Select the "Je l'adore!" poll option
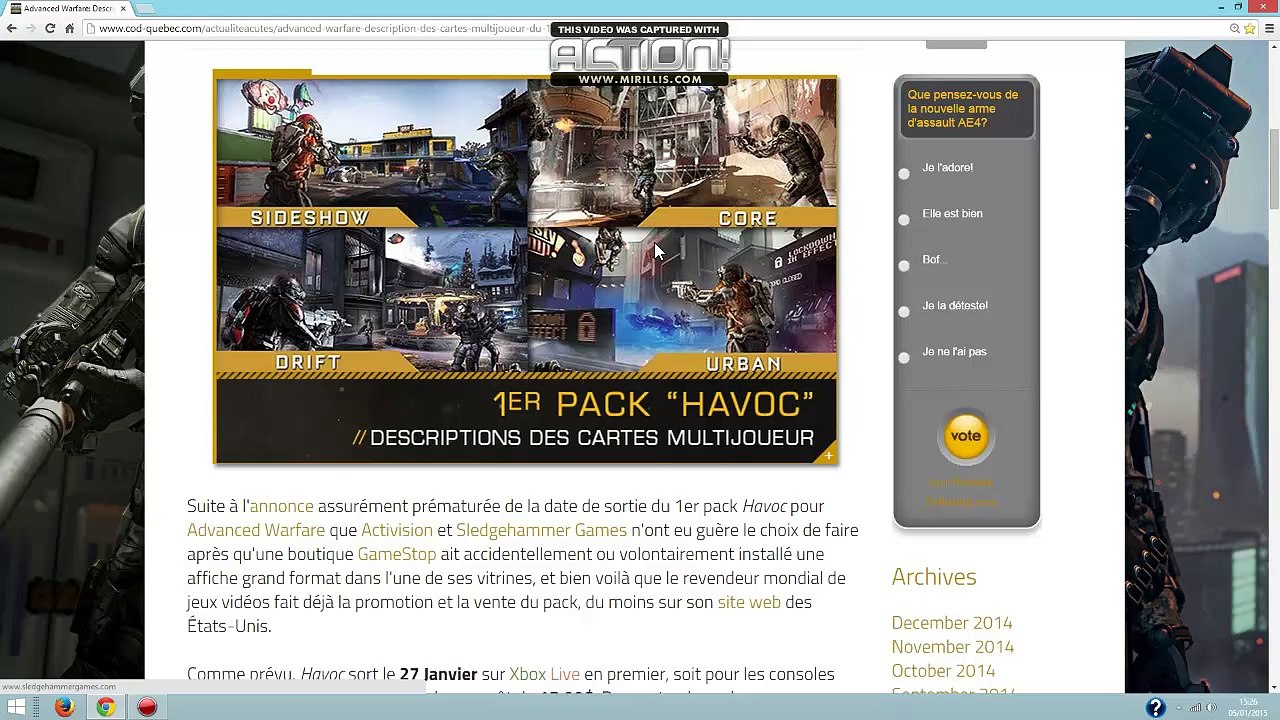 904,174
